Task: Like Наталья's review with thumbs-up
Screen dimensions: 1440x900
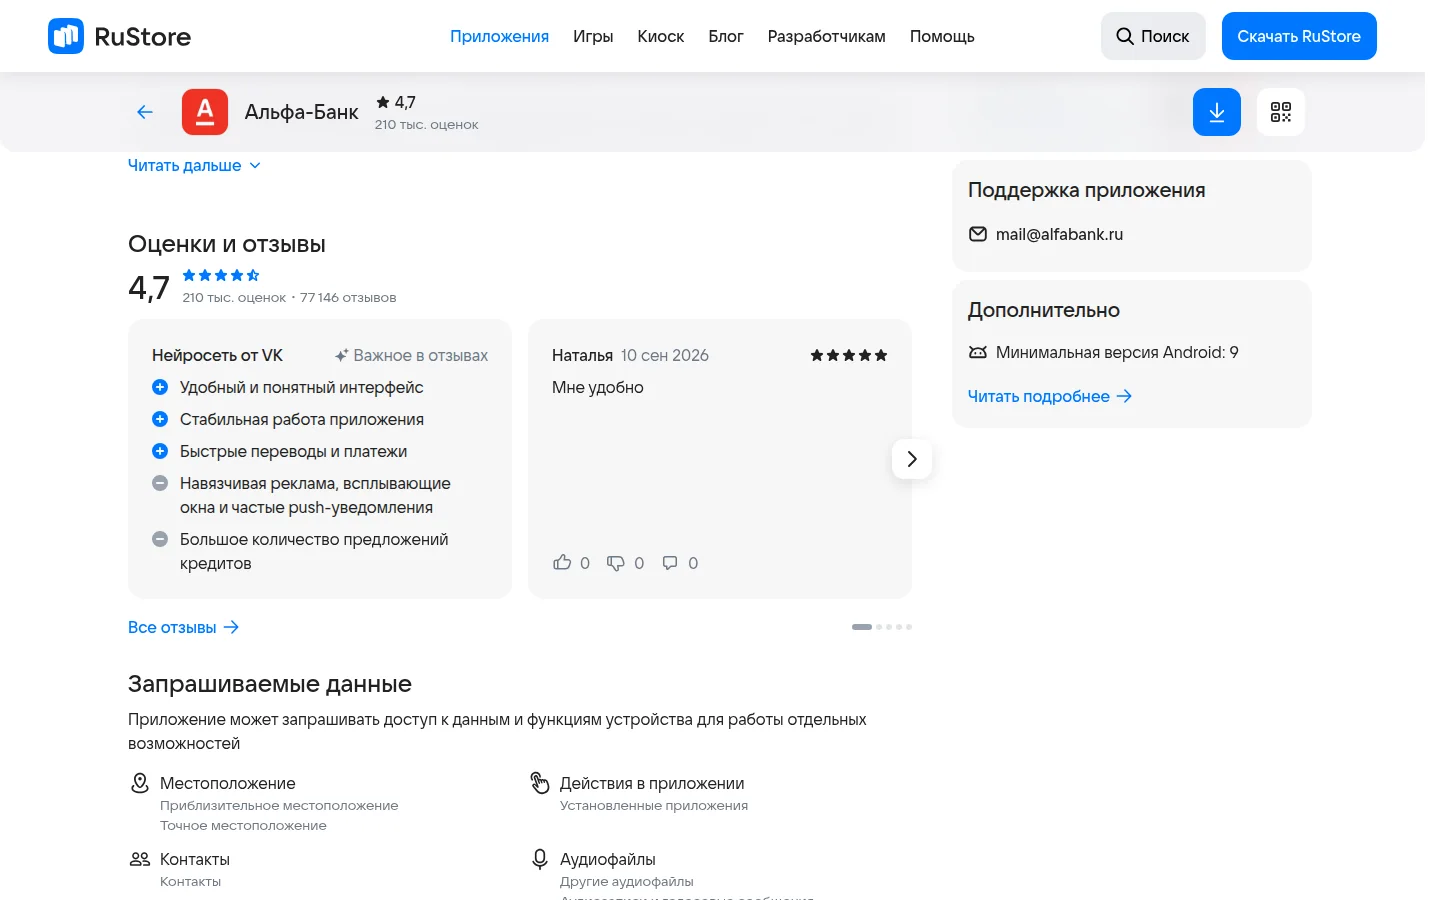Action: point(562,563)
